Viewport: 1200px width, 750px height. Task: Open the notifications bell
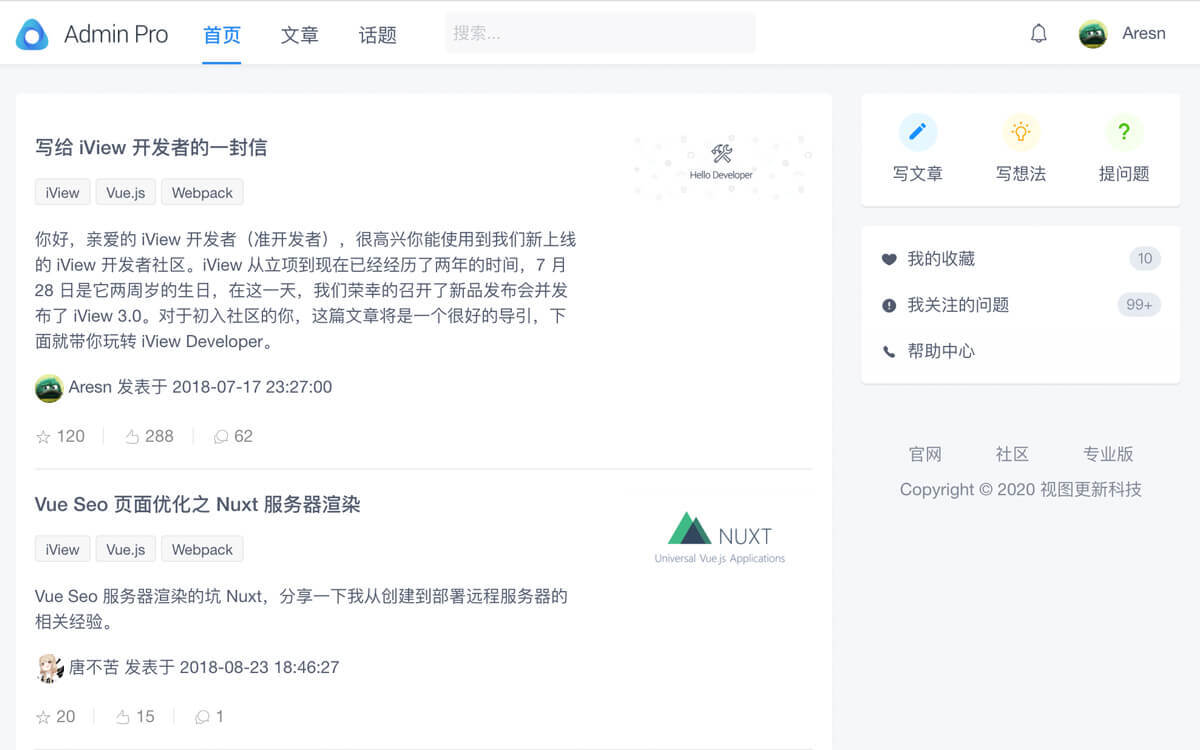click(1038, 33)
